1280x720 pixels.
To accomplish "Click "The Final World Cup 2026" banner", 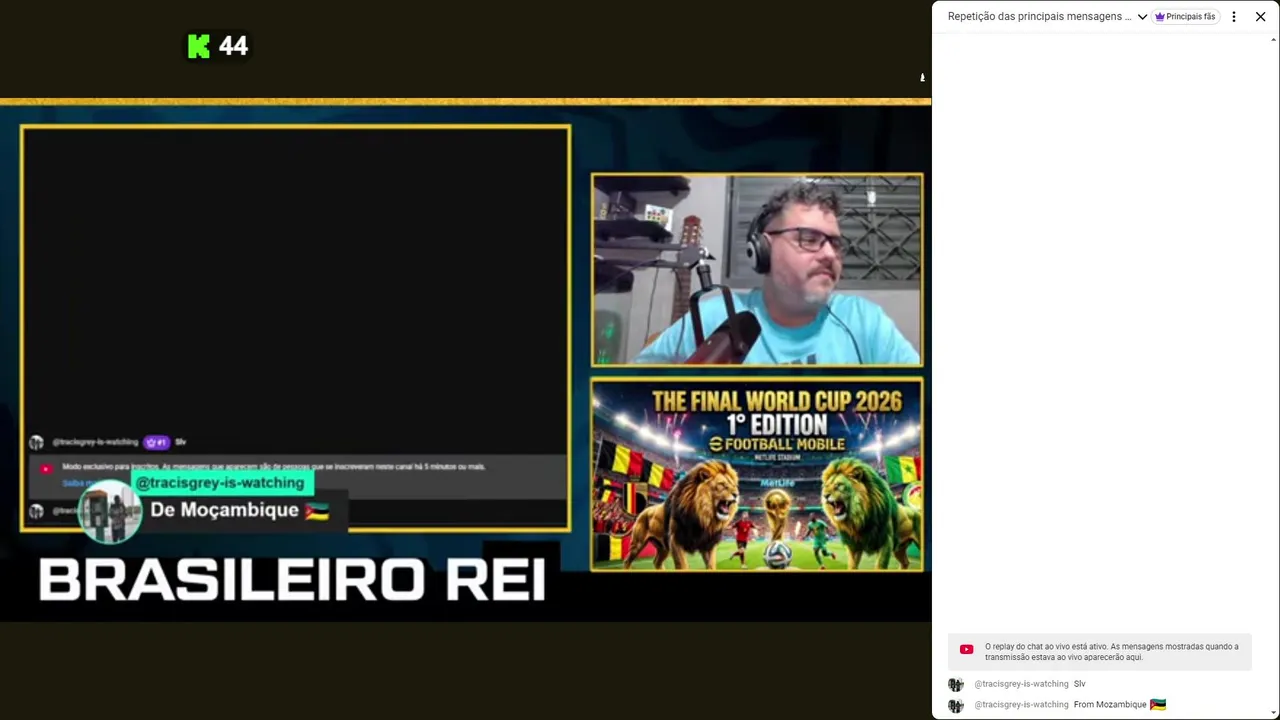I will click(x=757, y=474).
